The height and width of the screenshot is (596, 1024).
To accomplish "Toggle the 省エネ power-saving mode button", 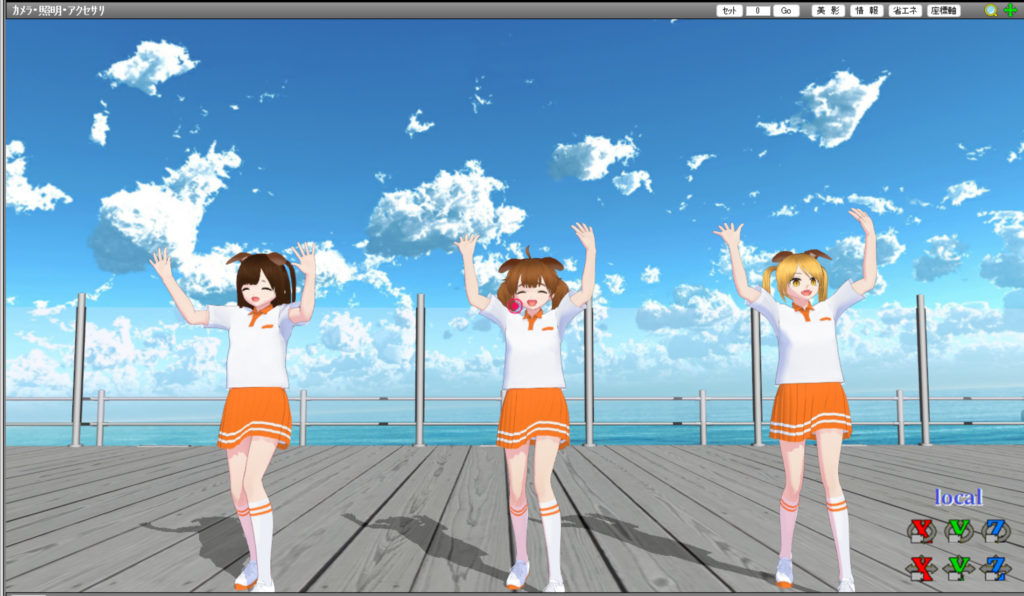I will (905, 10).
